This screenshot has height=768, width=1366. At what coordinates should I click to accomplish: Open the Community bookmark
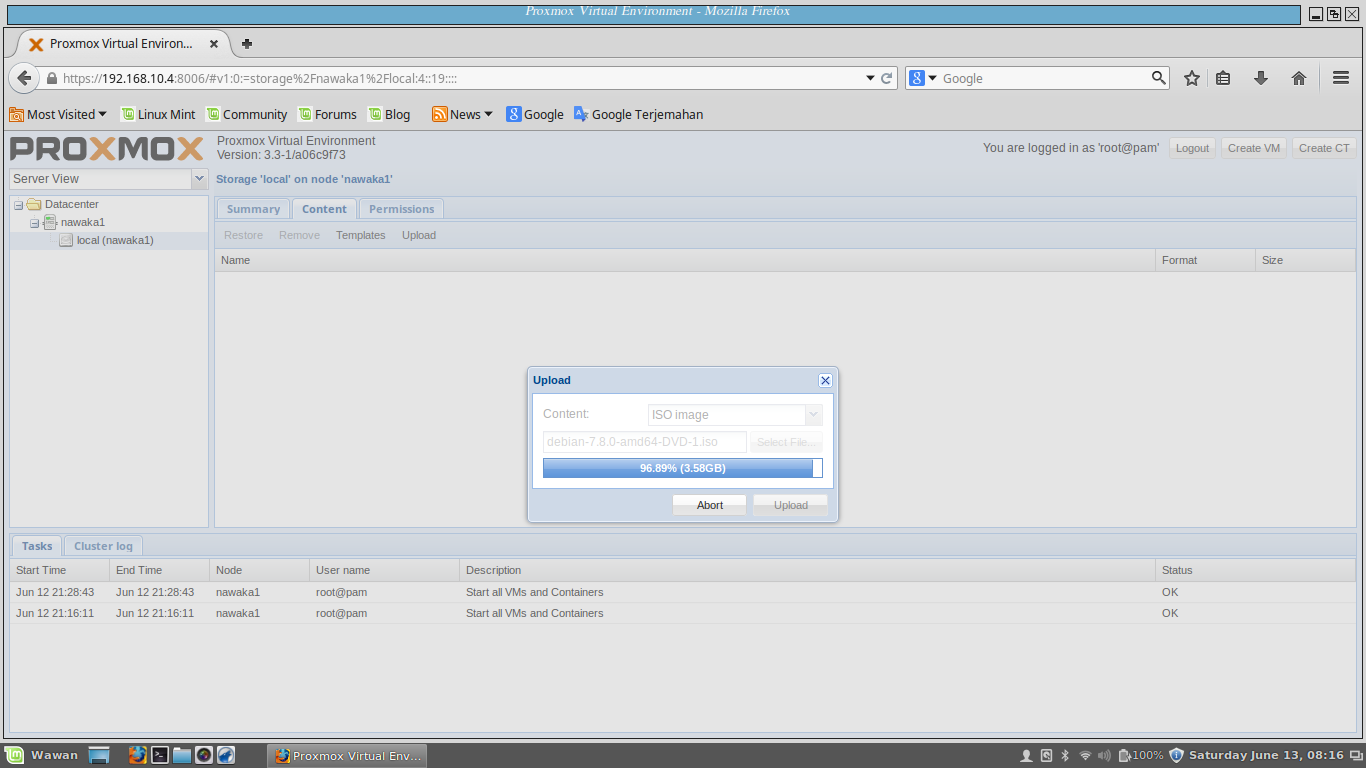point(247,114)
